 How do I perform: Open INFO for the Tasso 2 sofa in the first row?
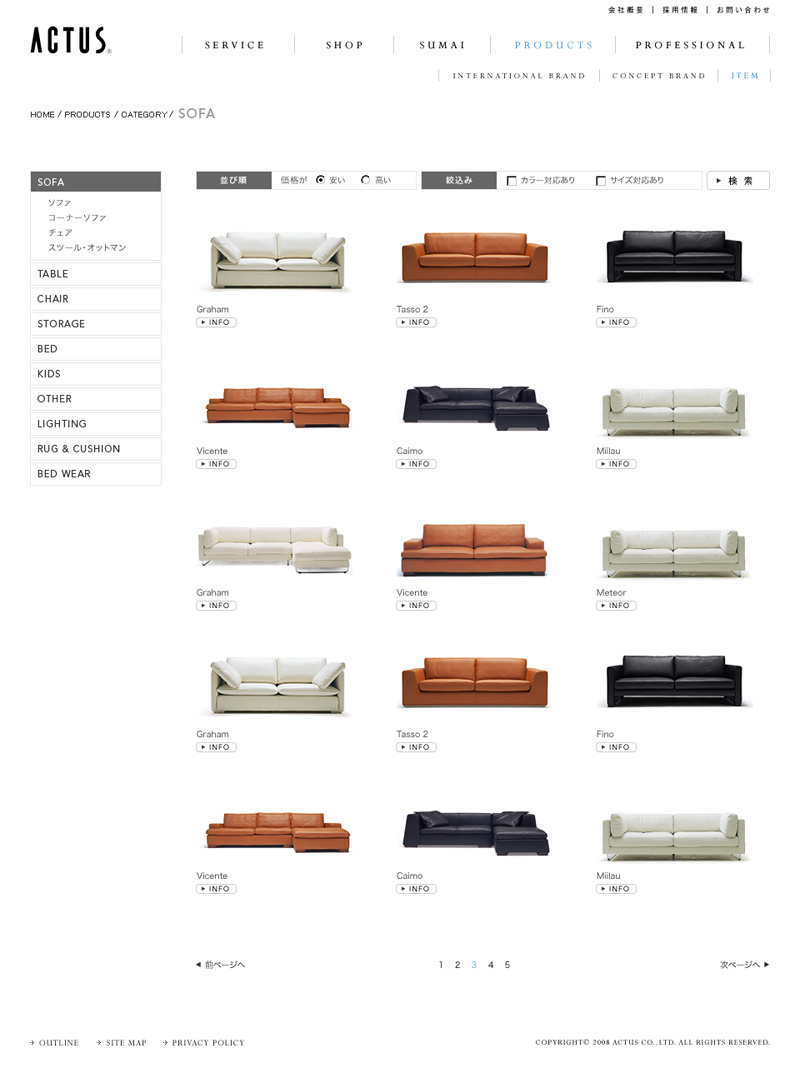click(x=416, y=323)
